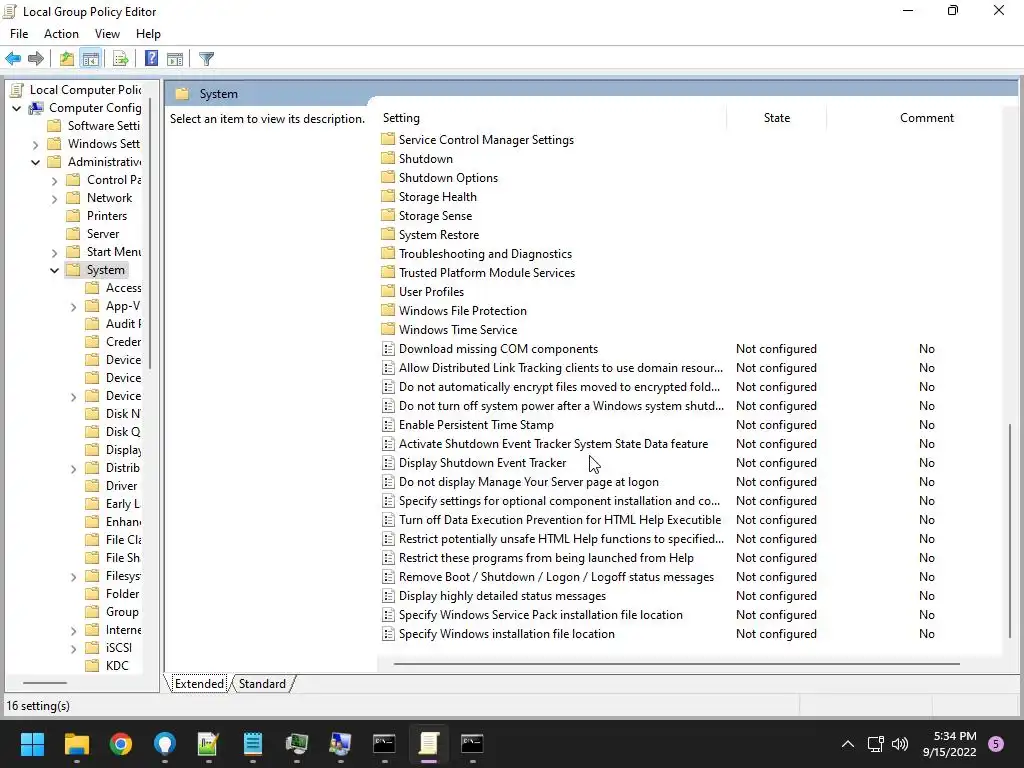
Task: Open the Help menu
Action: click(x=148, y=34)
